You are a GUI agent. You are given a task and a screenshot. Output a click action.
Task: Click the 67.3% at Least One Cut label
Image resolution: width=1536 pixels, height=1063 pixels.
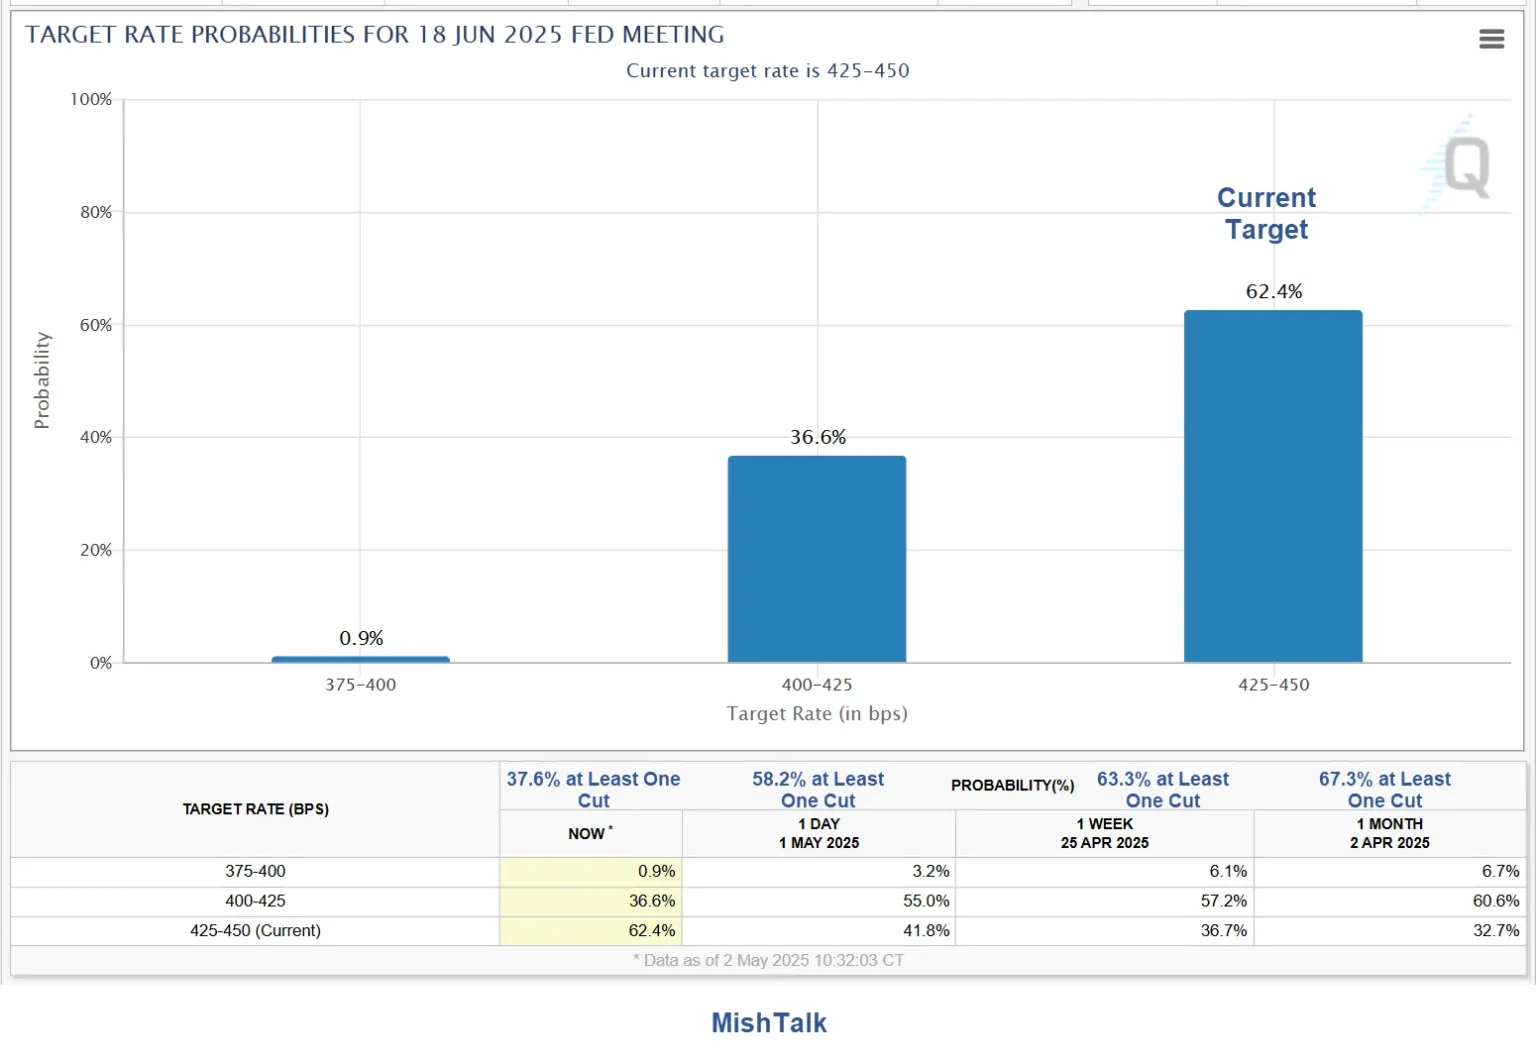1385,789
